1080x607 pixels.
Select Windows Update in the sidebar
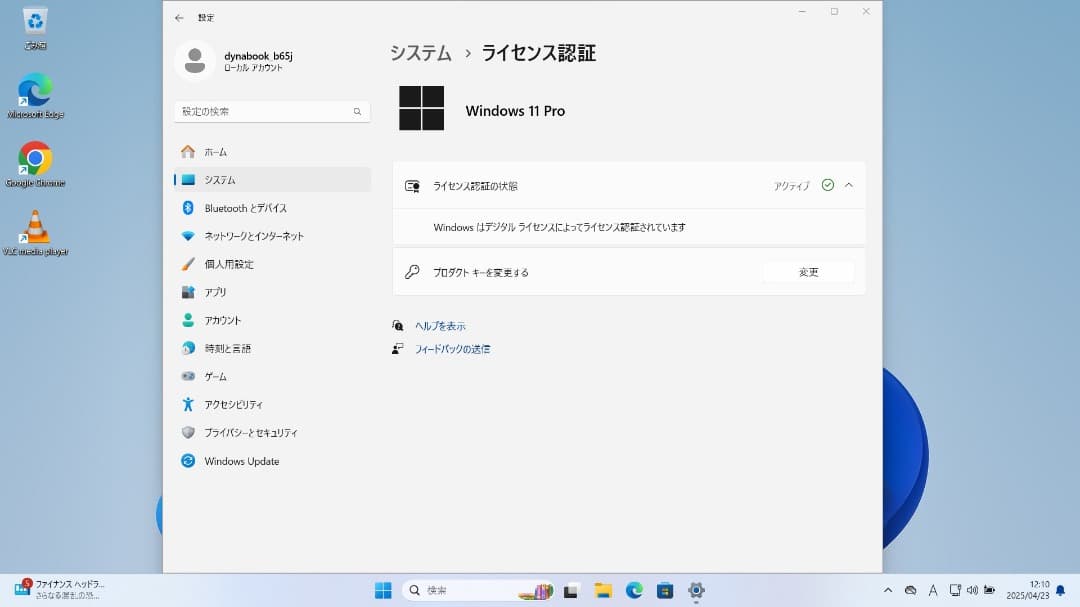[240, 461]
